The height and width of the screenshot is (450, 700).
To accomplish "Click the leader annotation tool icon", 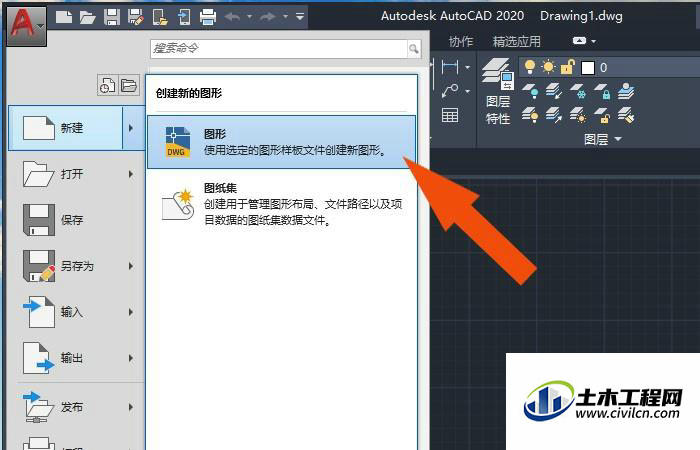I will pyautogui.click(x=450, y=91).
